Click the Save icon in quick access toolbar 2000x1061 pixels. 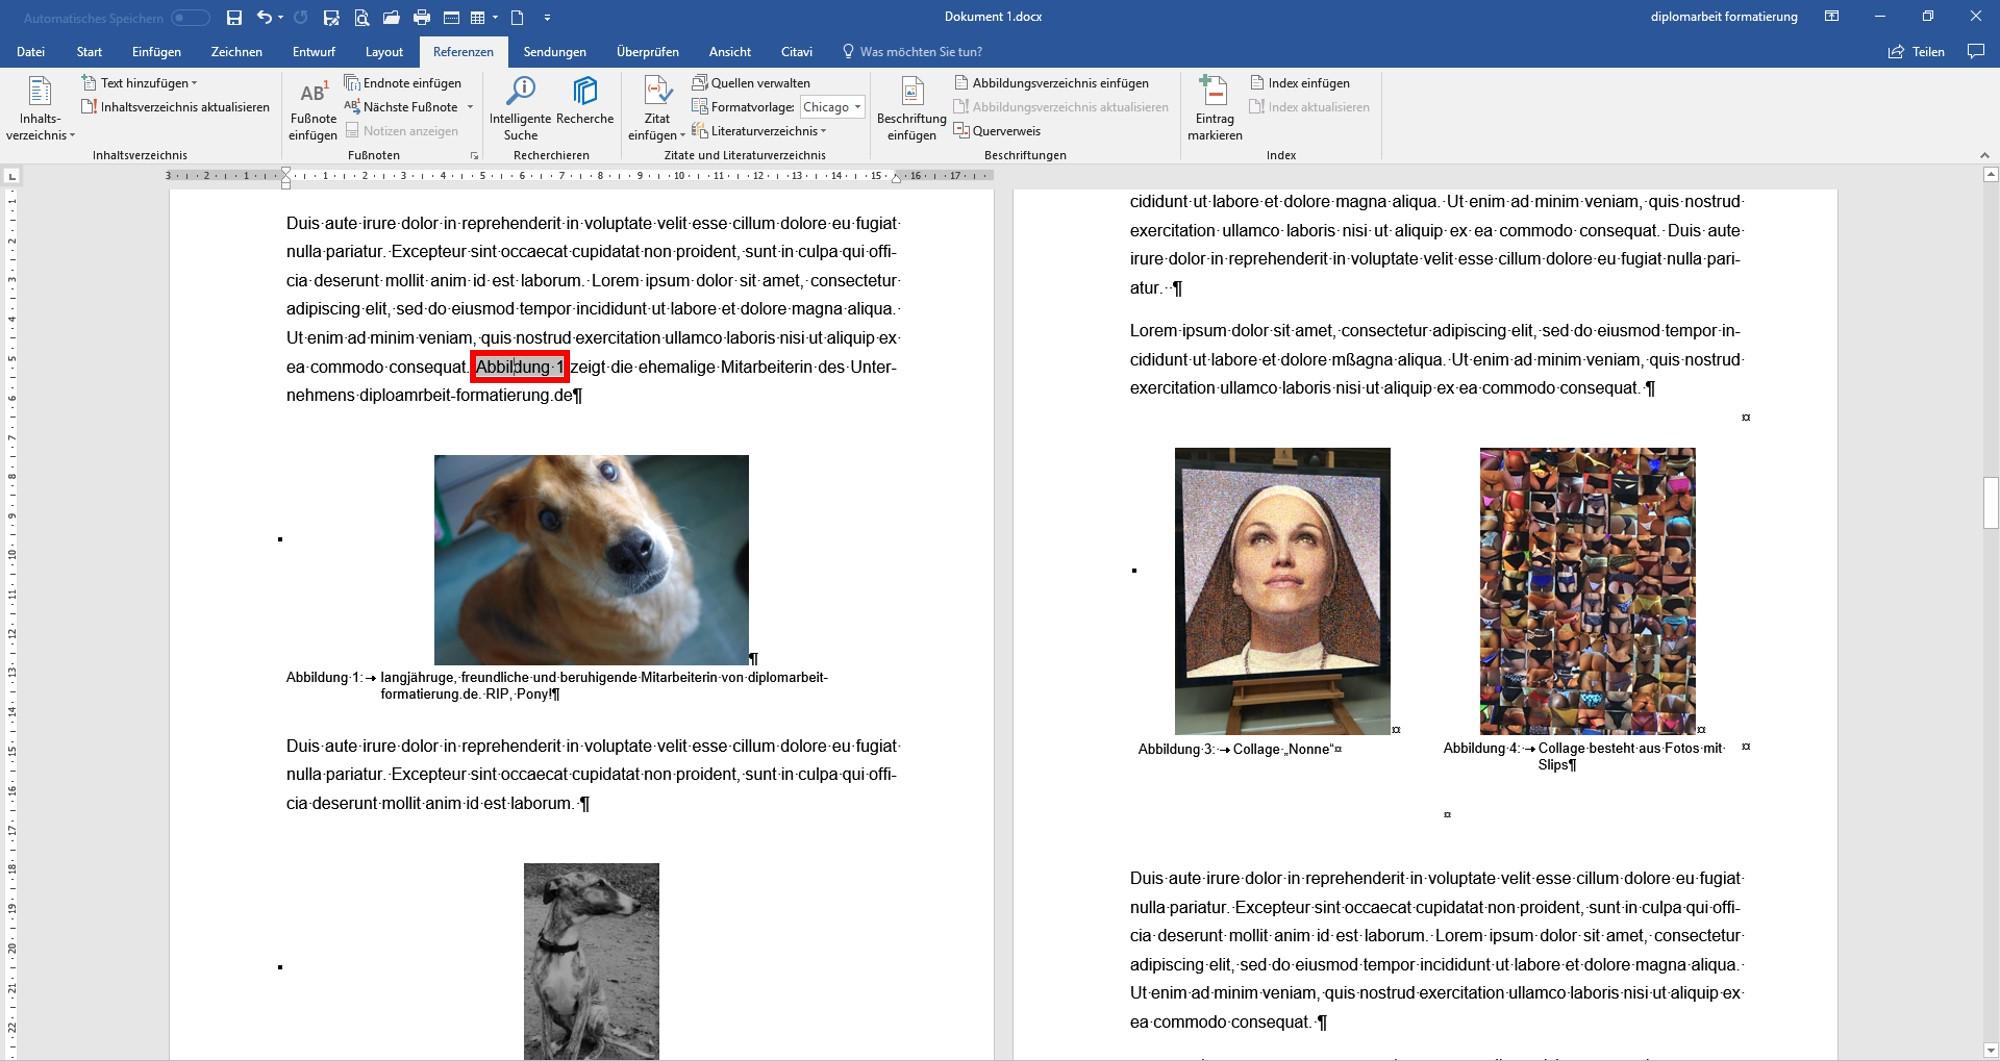(x=234, y=17)
